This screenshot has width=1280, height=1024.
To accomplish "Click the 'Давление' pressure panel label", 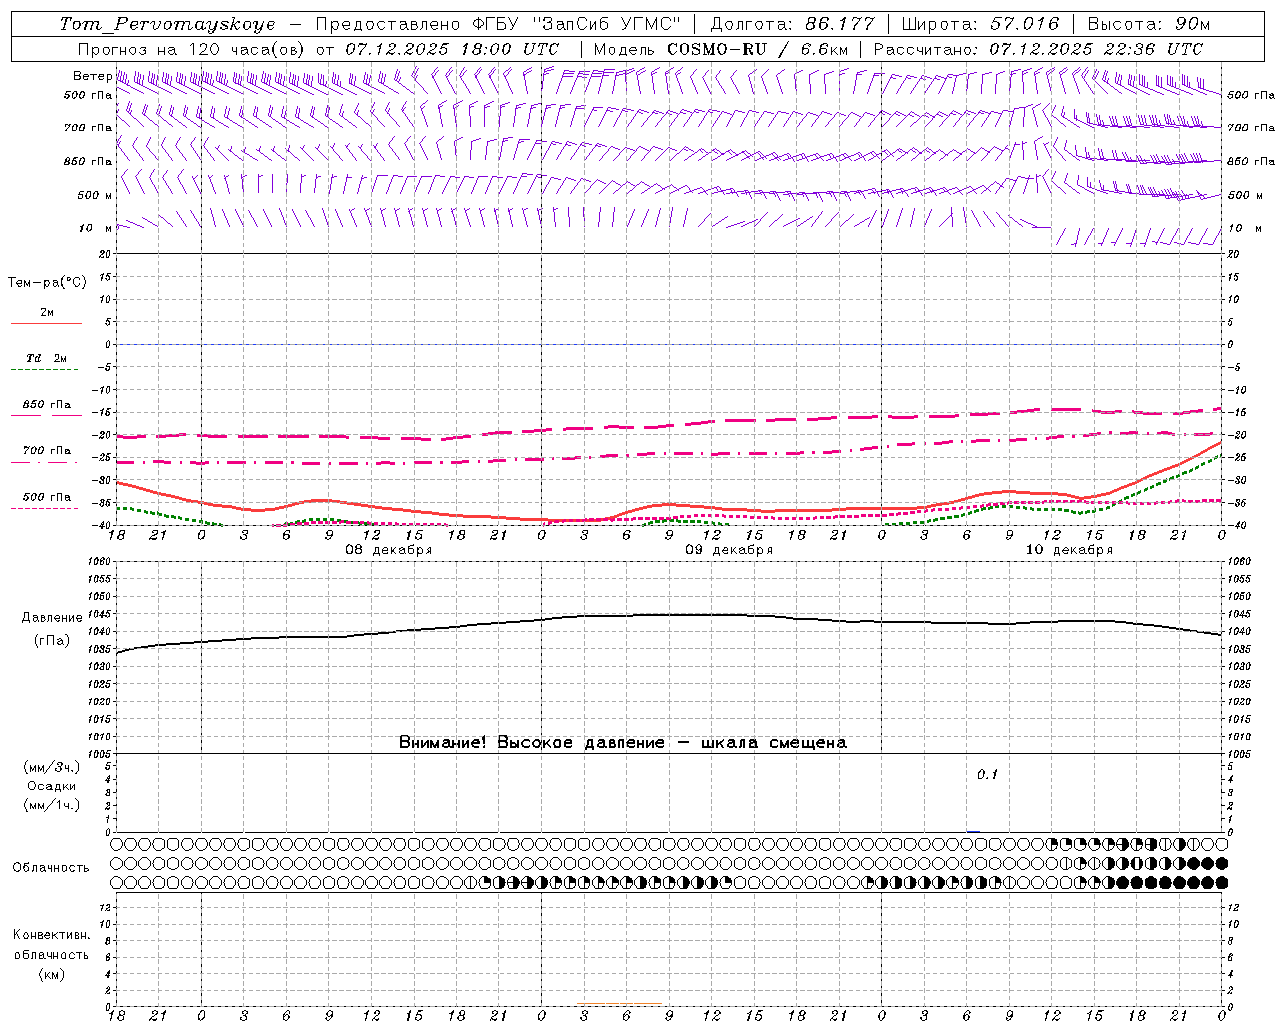I will coord(52,618).
